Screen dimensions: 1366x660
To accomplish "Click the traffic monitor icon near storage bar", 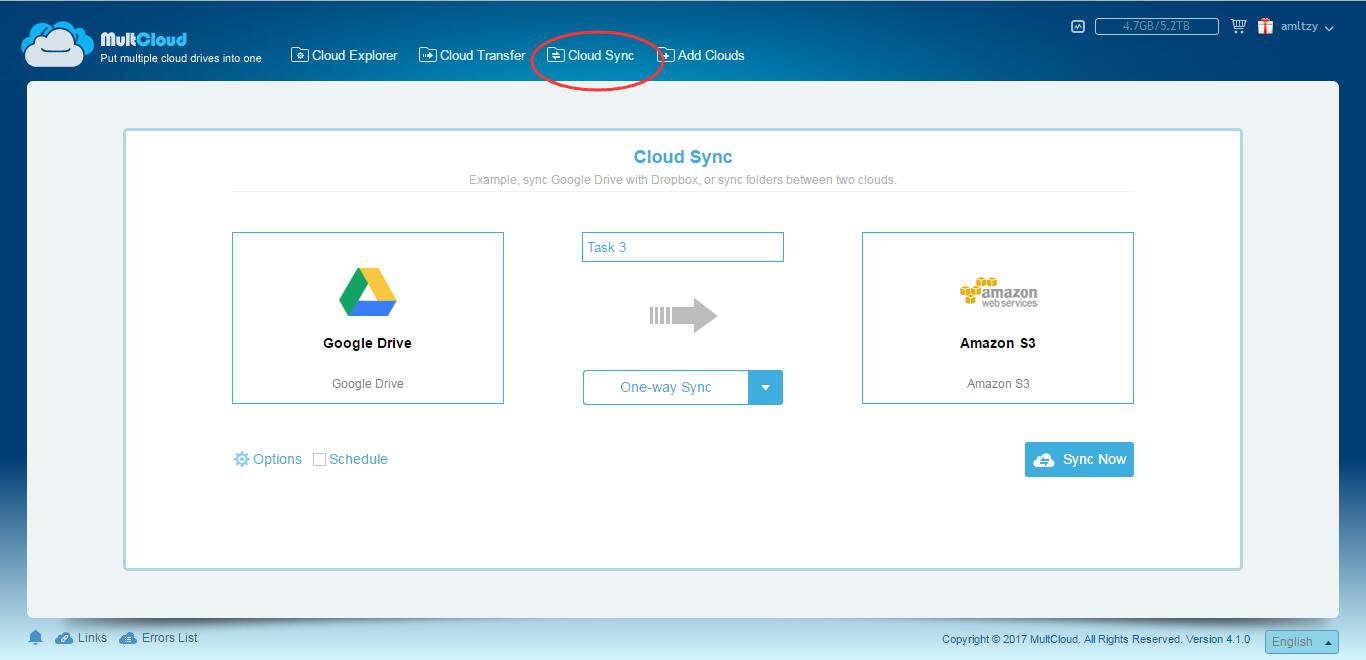I will 1077,27.
